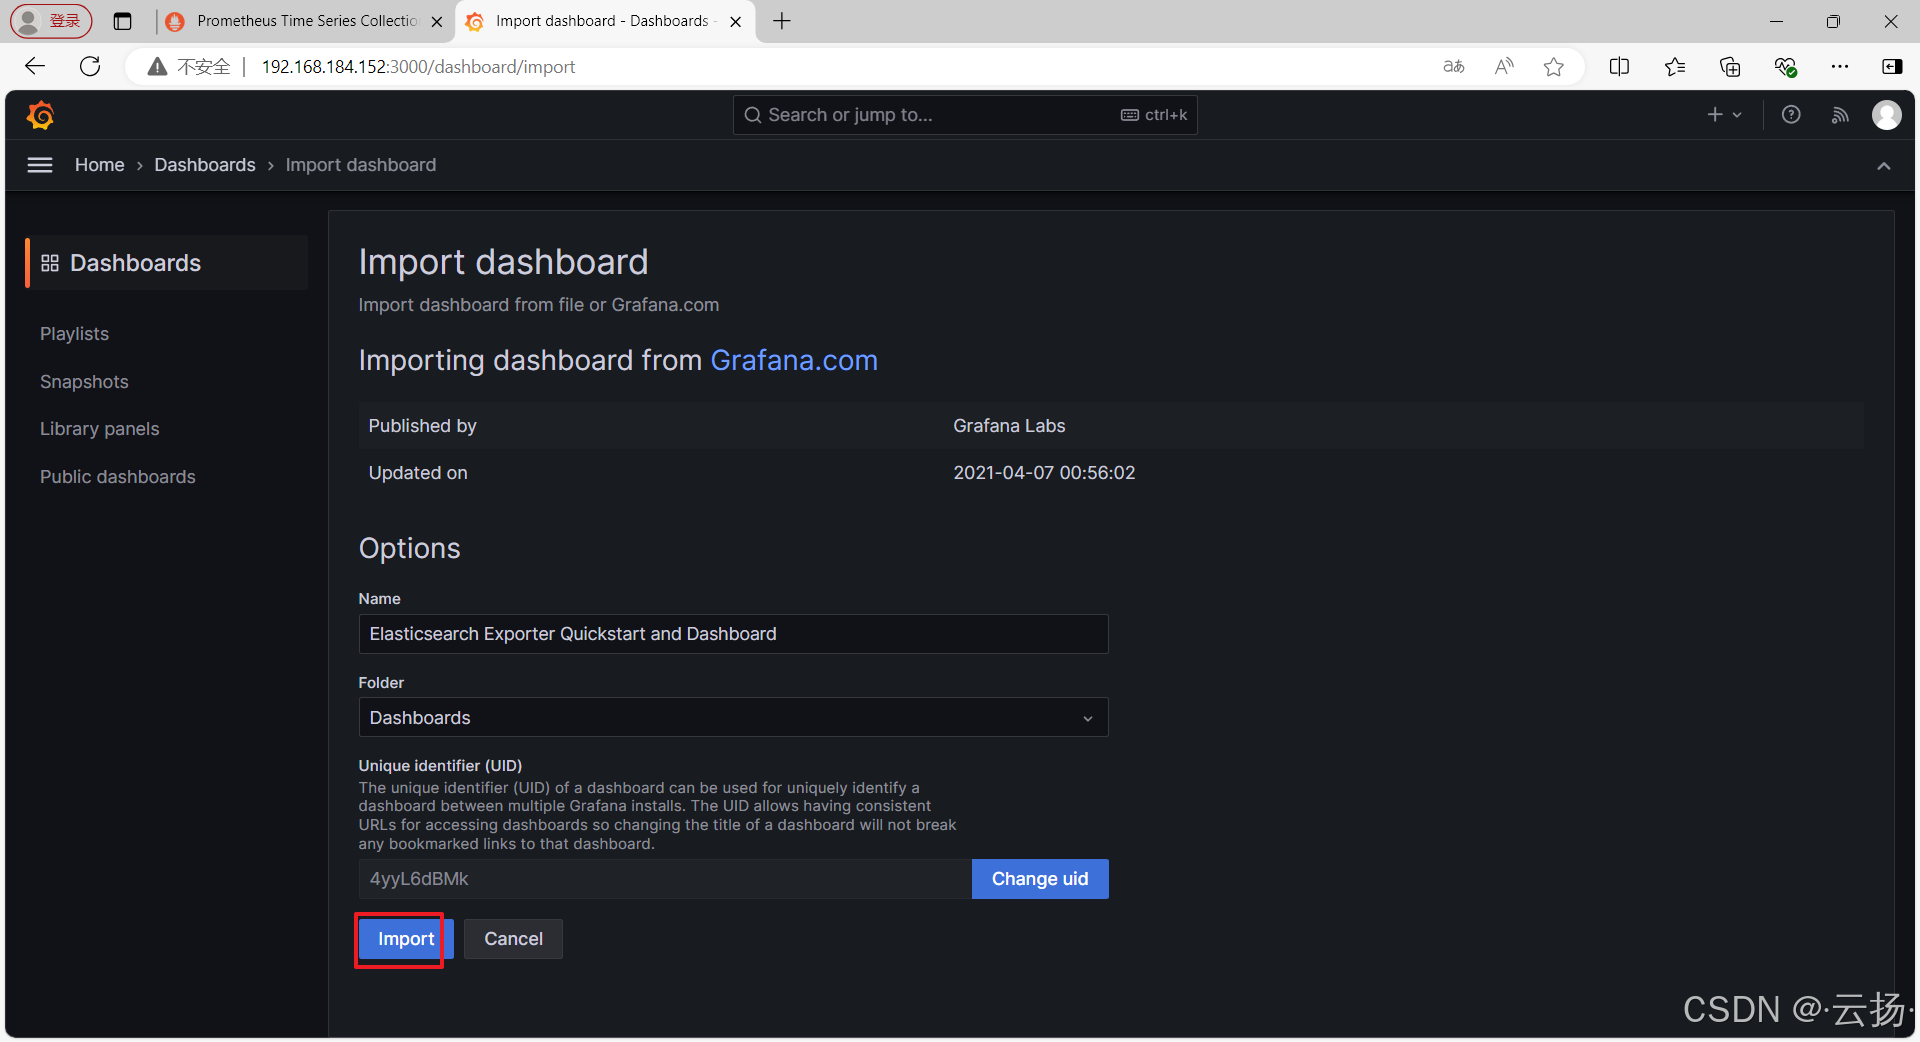This screenshot has height=1042, width=1920.
Task: Open the user profile avatar
Action: click(1887, 115)
